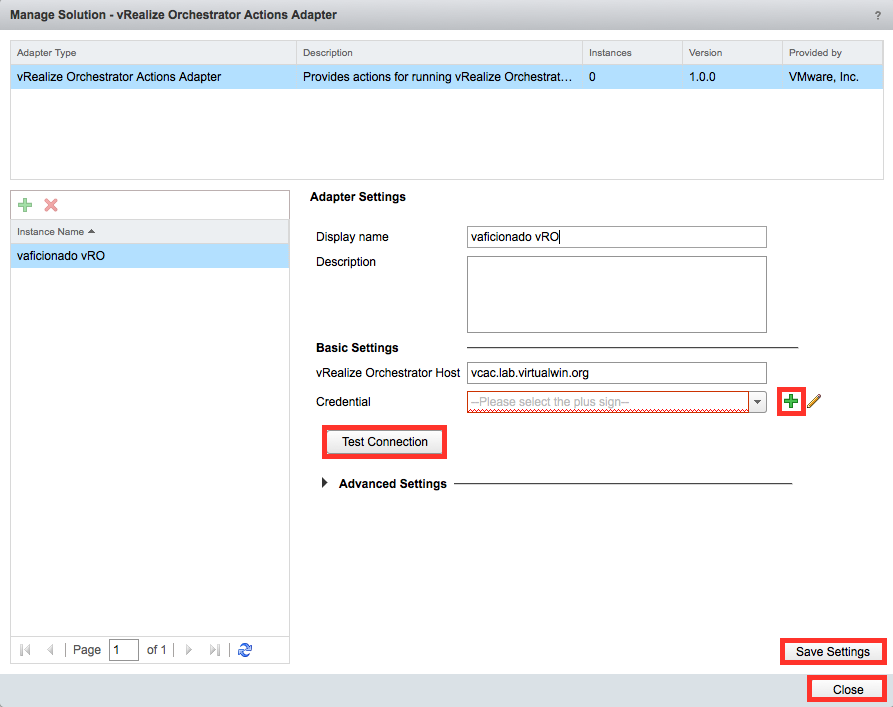The width and height of the screenshot is (893, 707).
Task: Save the adapter settings
Action: tap(833, 652)
